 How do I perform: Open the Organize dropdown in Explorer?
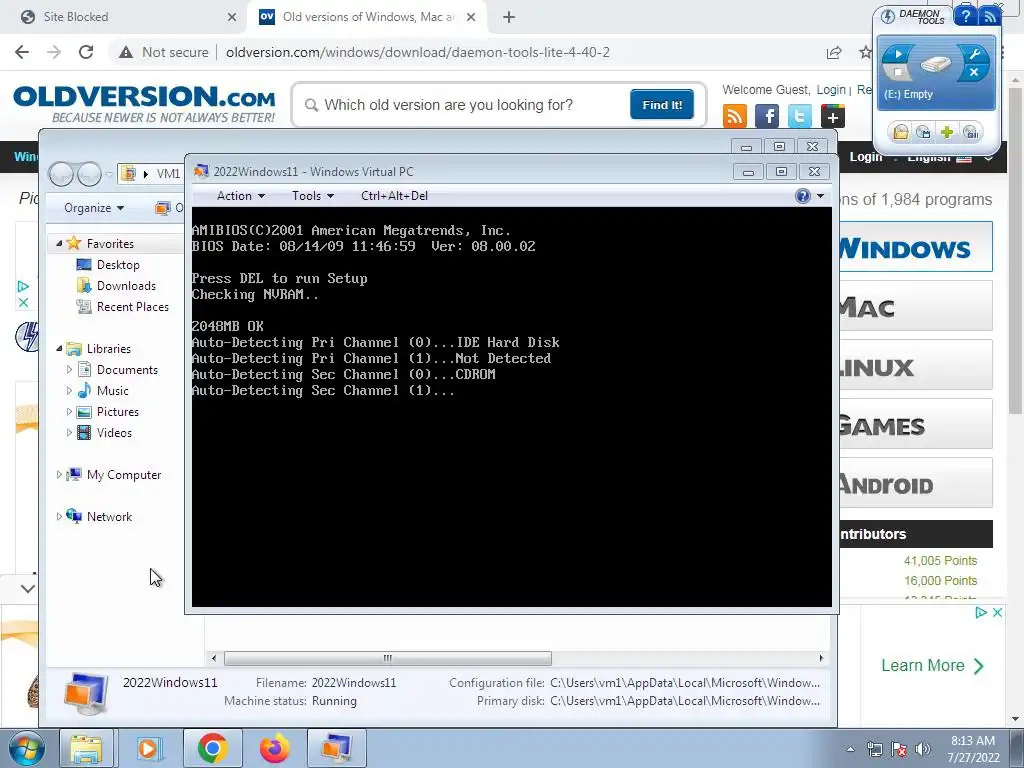click(x=94, y=208)
